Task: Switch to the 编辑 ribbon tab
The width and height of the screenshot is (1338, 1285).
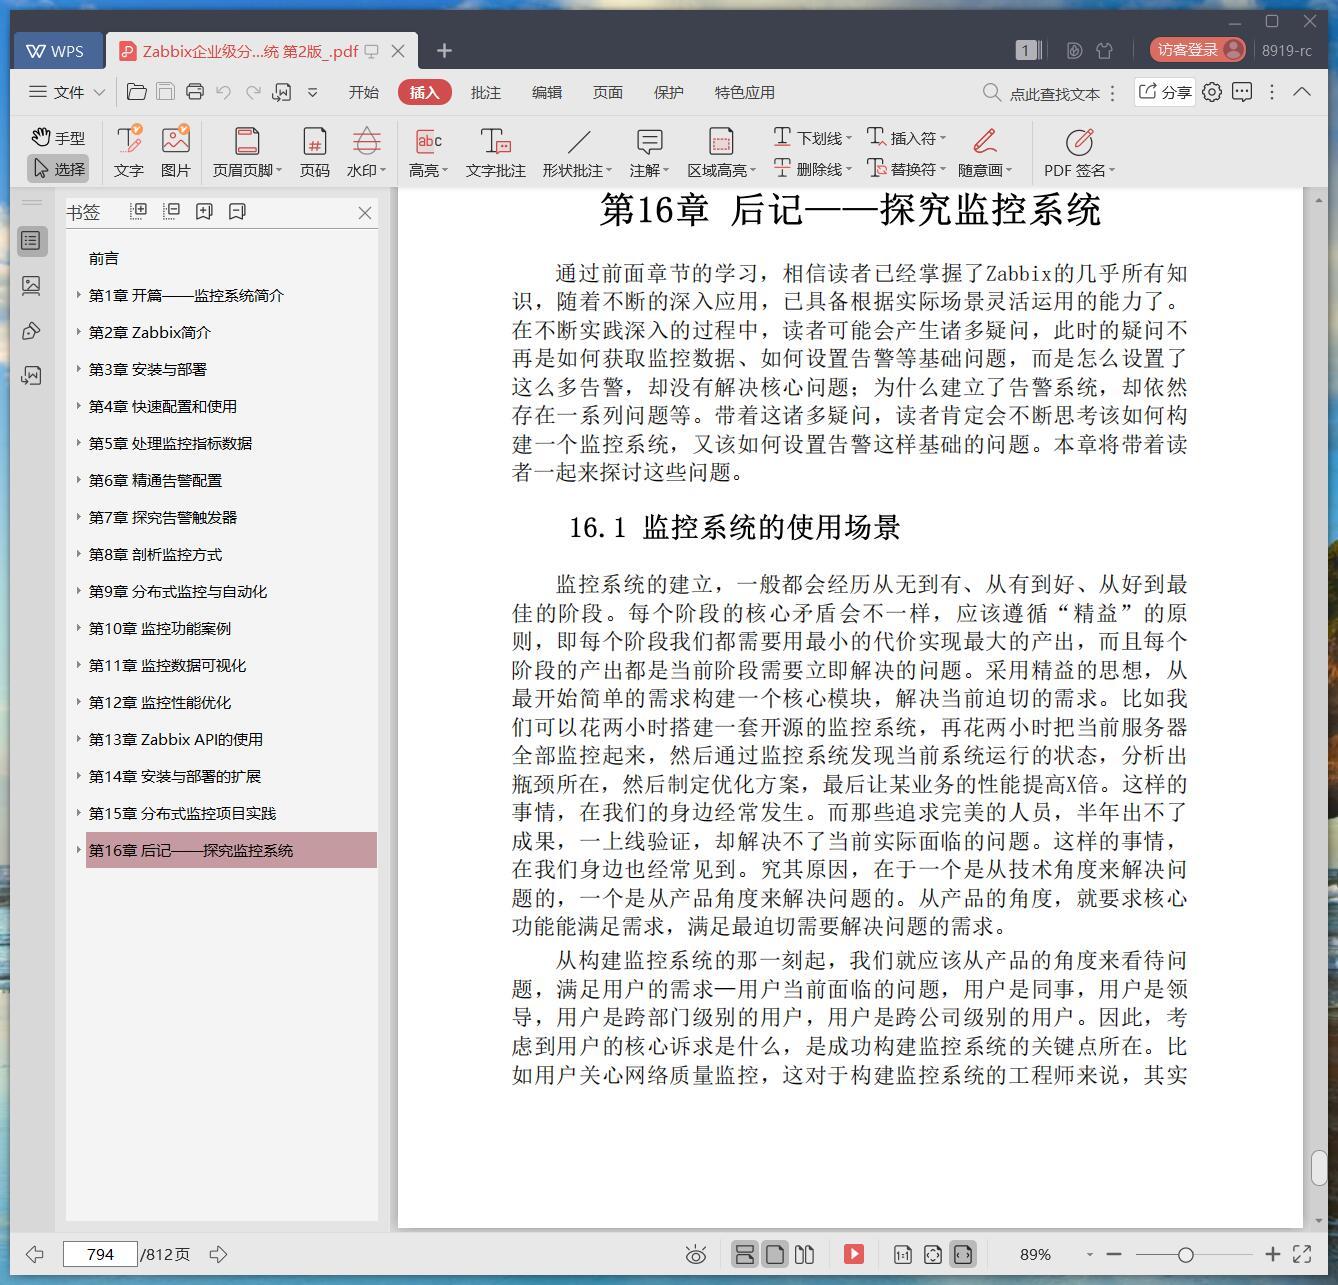Action: pos(546,92)
